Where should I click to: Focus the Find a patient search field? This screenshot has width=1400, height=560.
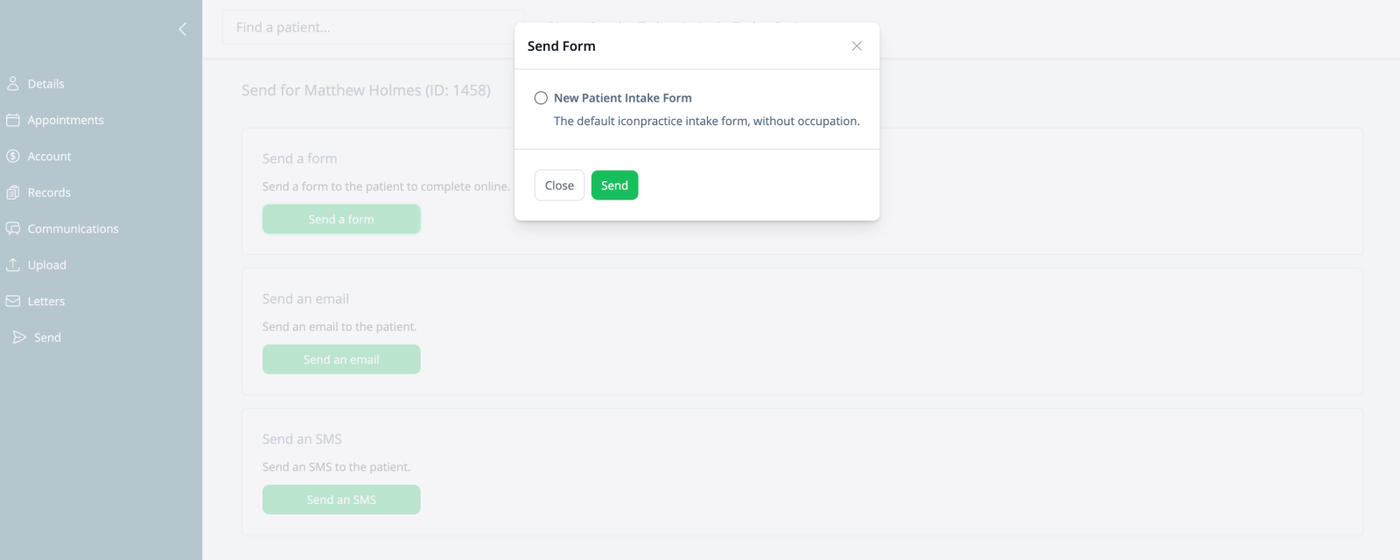(370, 27)
